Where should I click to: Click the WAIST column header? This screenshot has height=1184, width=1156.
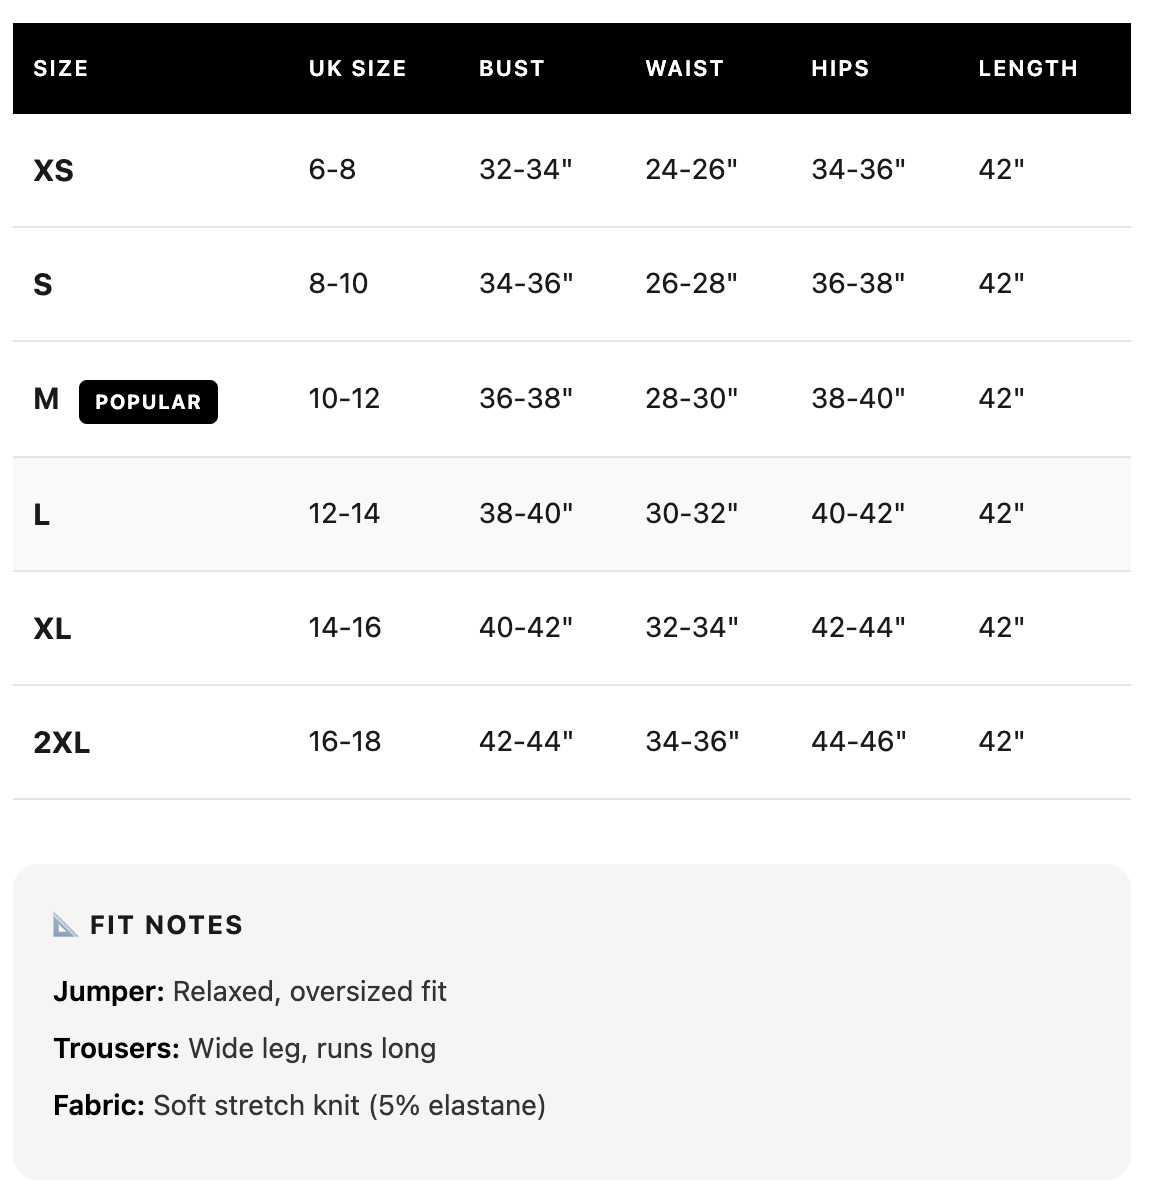pyautogui.click(x=684, y=69)
